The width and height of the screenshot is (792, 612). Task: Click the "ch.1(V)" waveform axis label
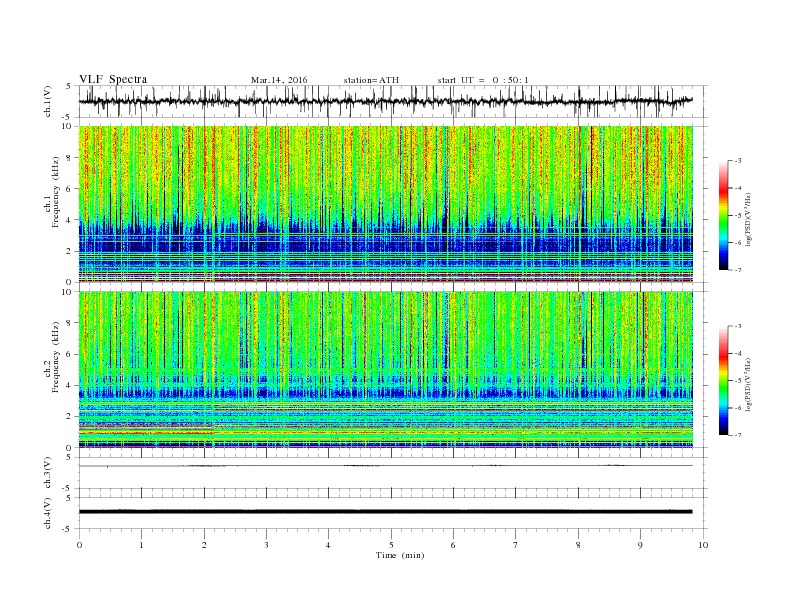tap(48, 101)
